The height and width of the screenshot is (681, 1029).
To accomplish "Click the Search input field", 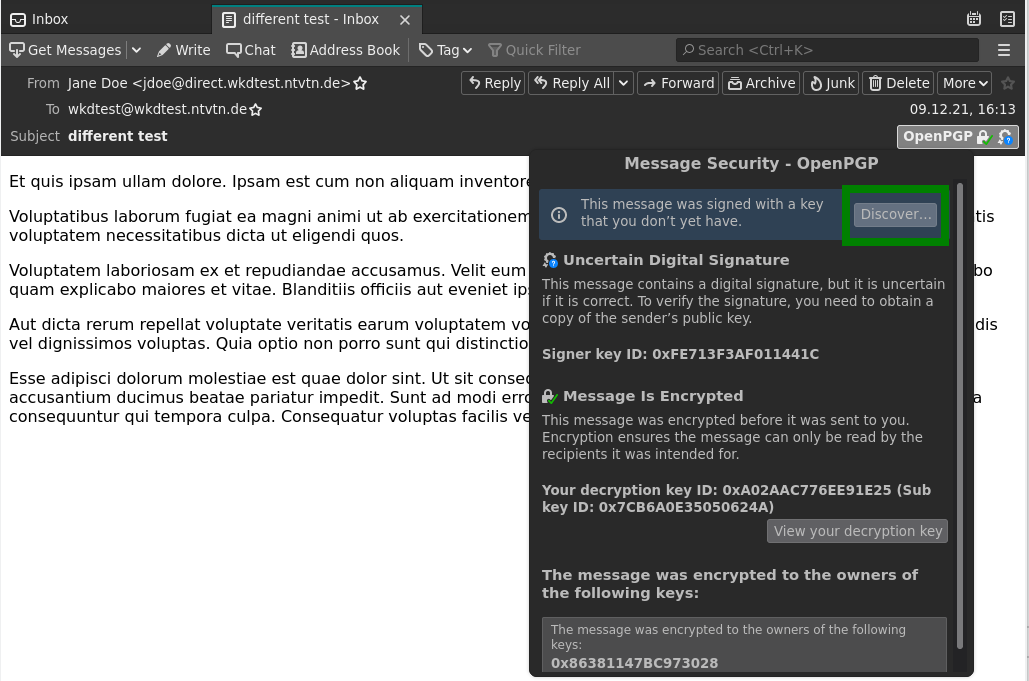I will tap(827, 50).
